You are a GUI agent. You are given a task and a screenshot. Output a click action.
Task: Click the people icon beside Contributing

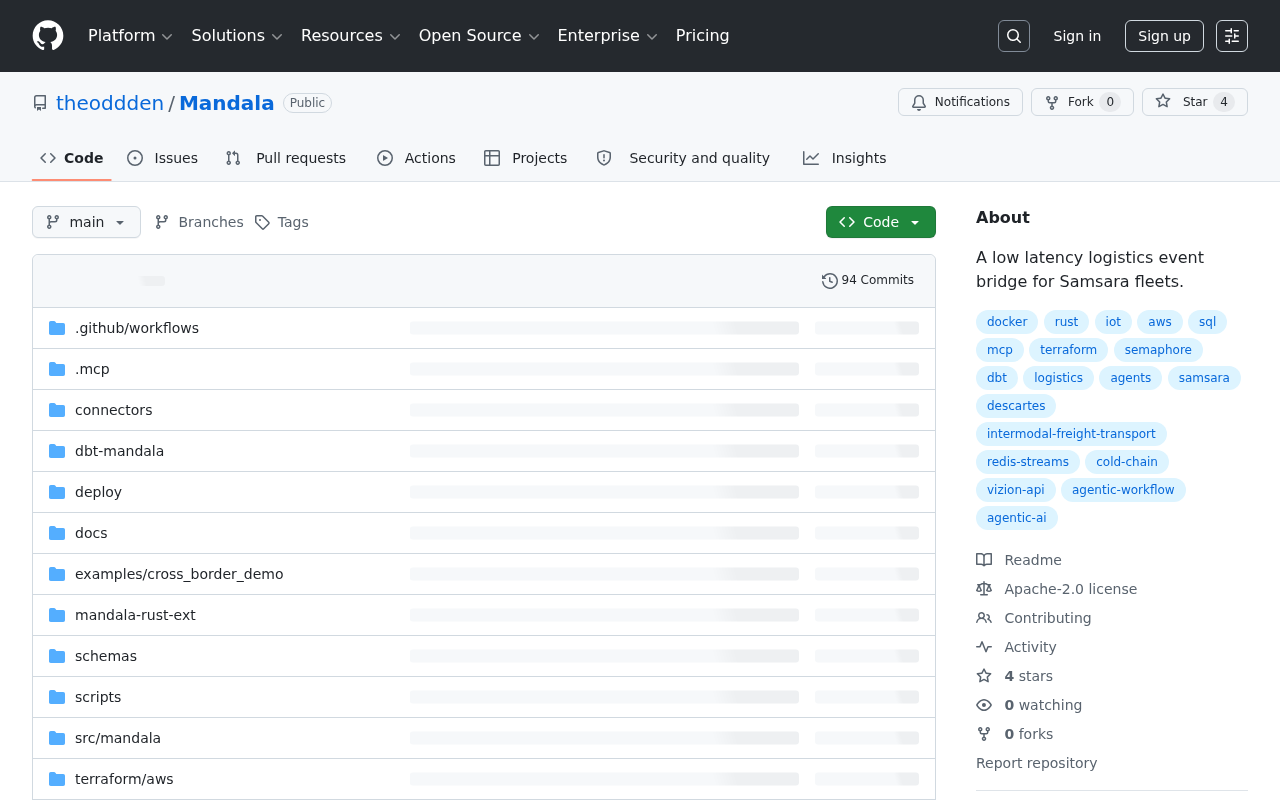[984, 618]
